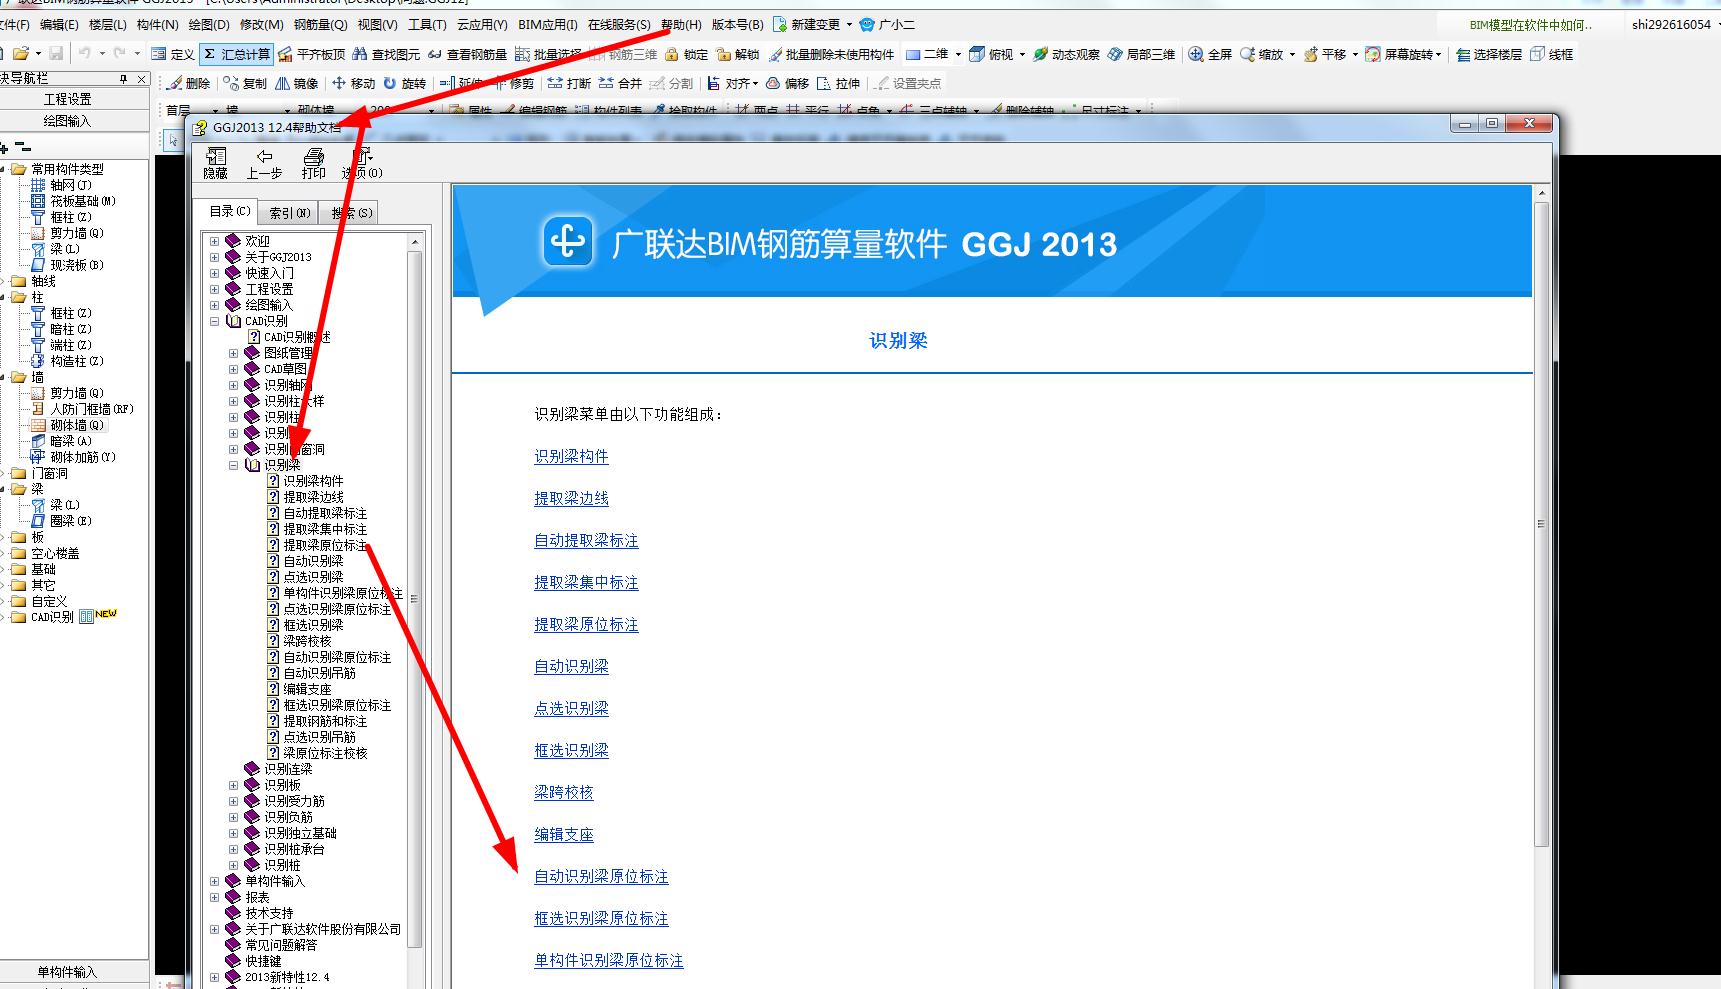Viewport: 1721px width, 989px height.
Task: Click the 查看钢筋量 view rebar quantity icon
Action: point(434,54)
